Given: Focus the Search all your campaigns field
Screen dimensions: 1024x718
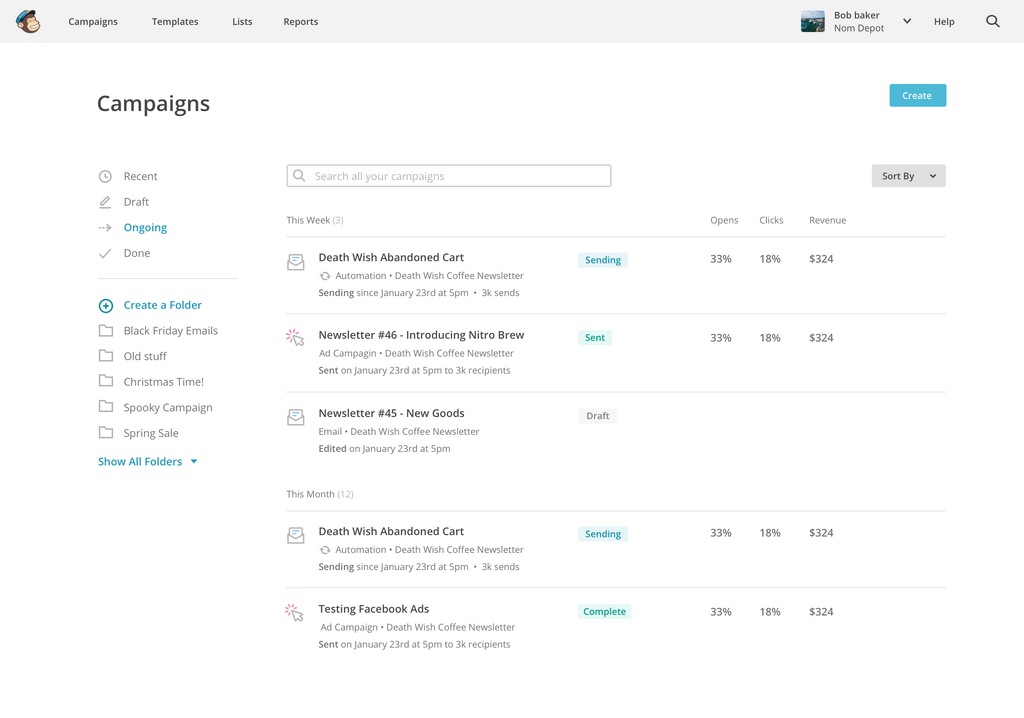Looking at the screenshot, I should (449, 176).
